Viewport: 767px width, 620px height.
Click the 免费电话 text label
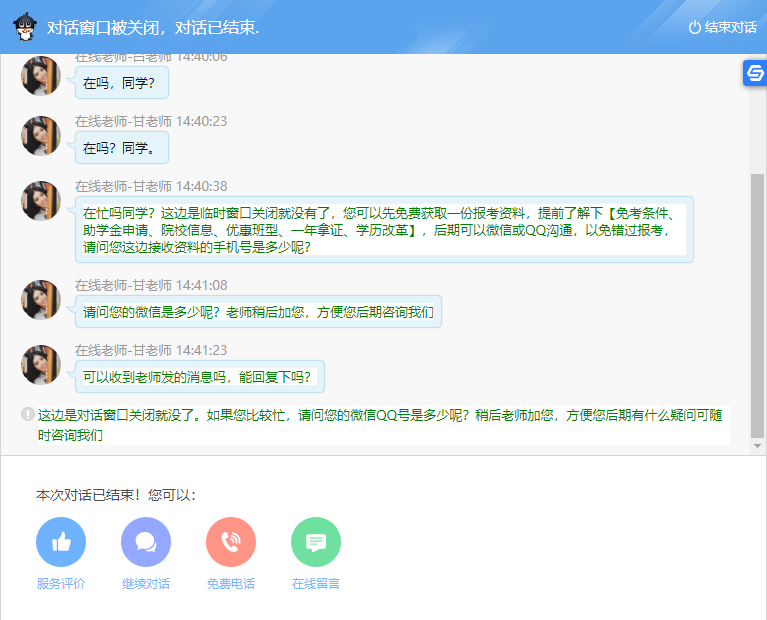pos(231,584)
